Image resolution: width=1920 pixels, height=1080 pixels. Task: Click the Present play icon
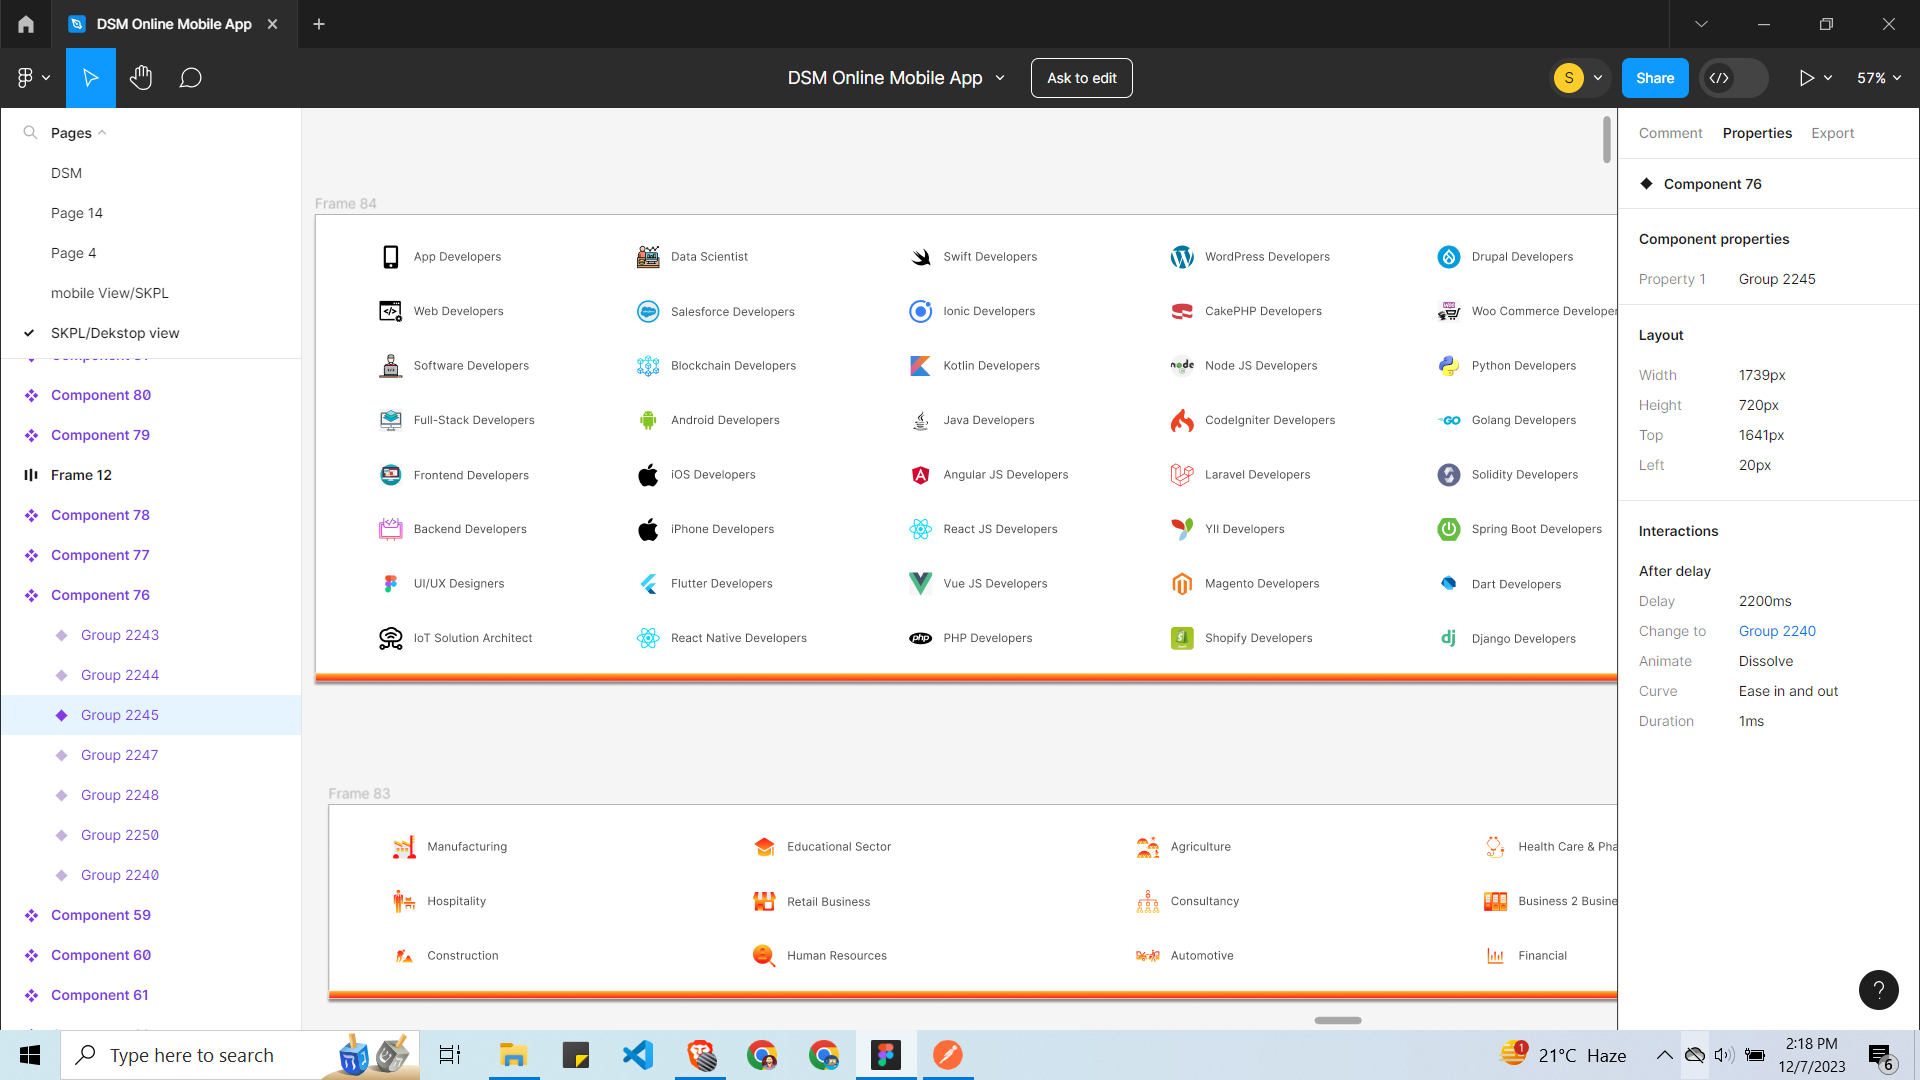click(1806, 78)
